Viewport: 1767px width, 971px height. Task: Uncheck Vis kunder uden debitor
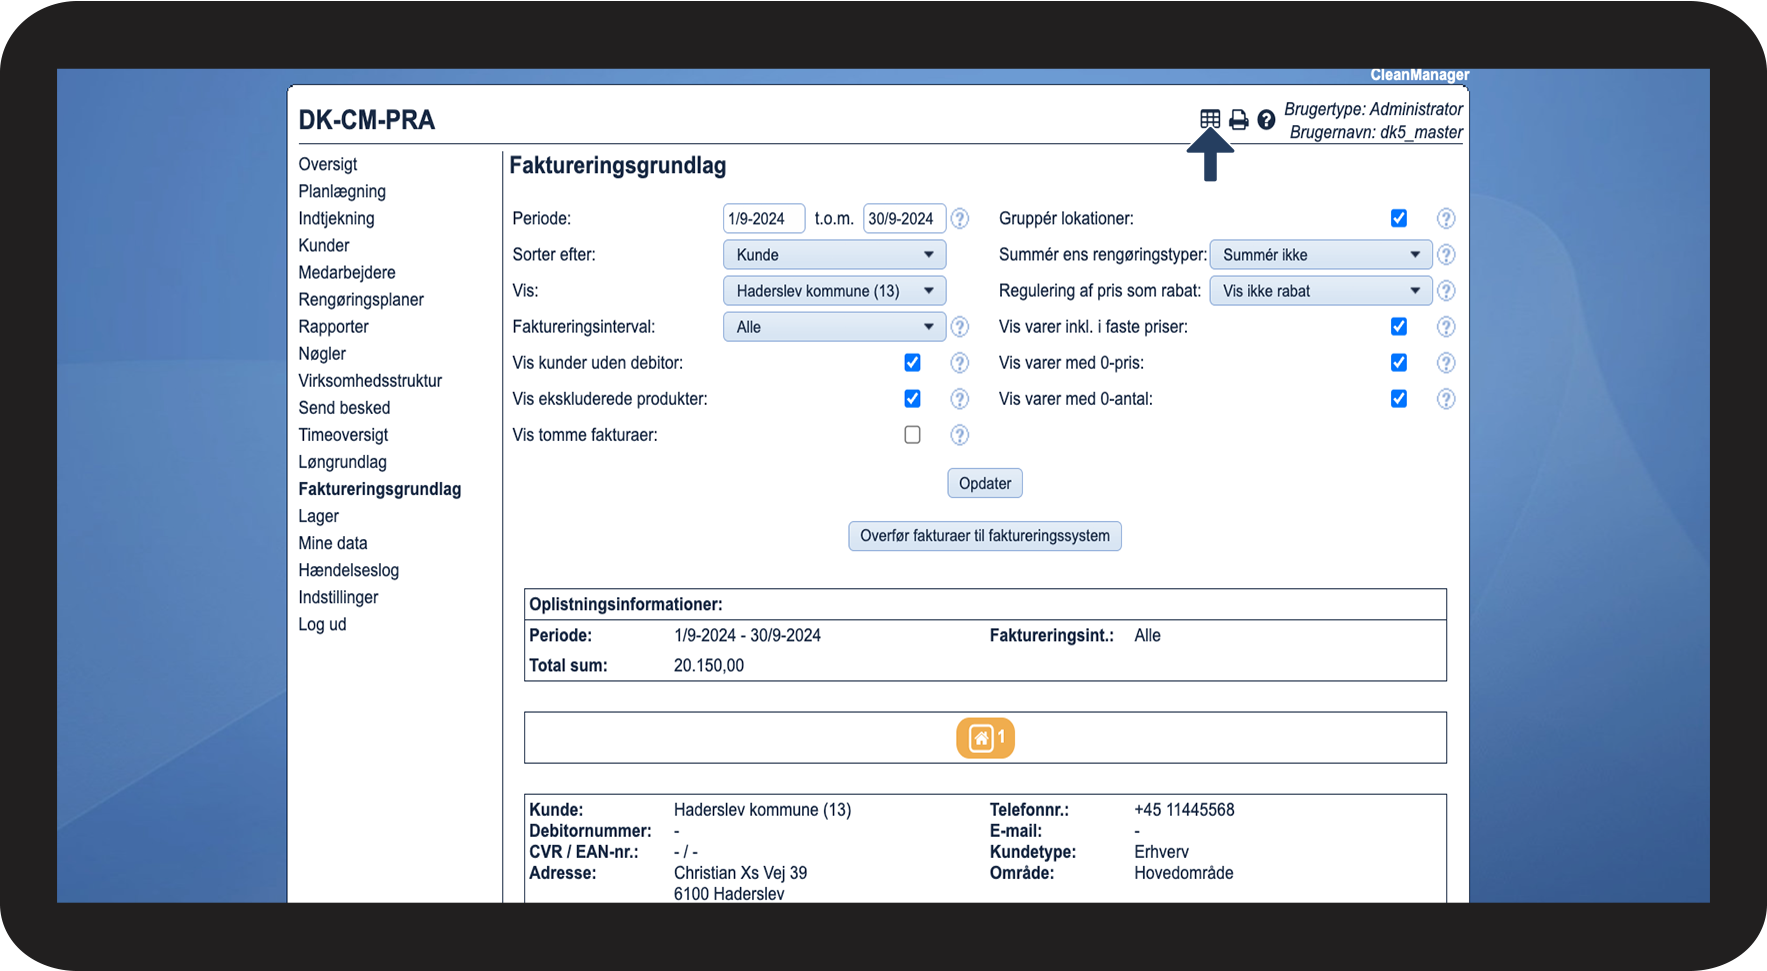point(912,363)
